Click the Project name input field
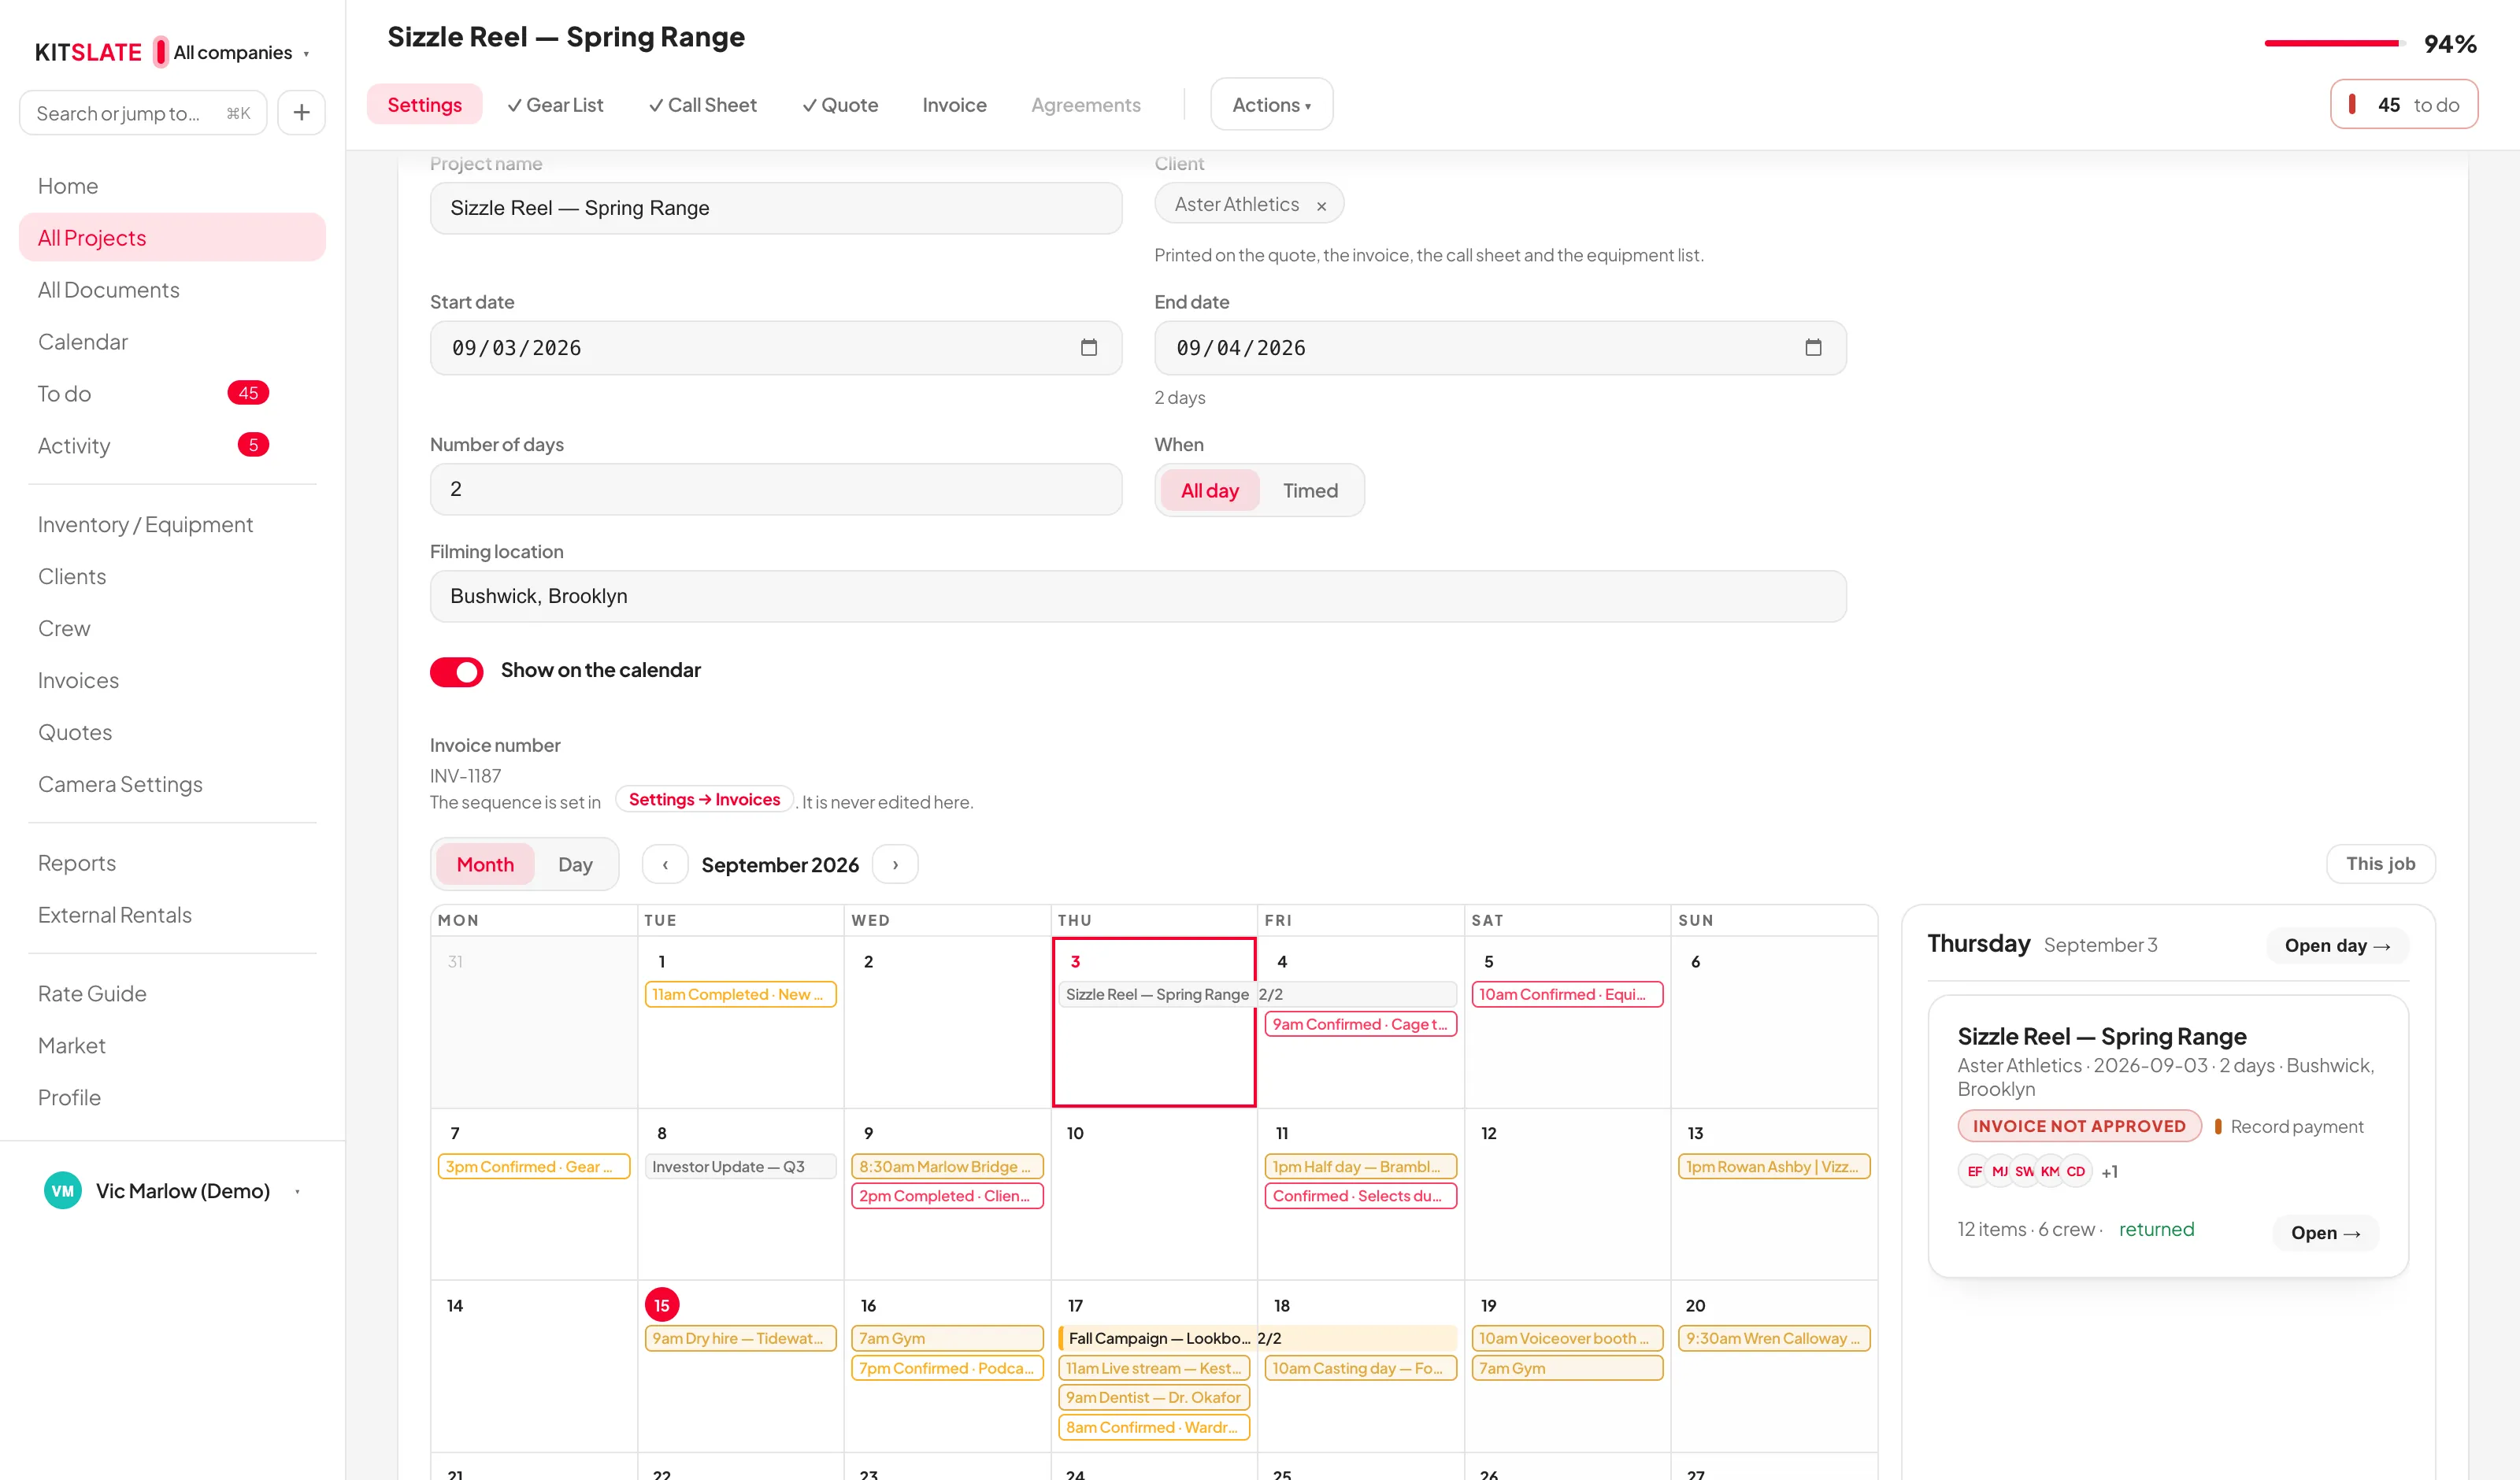The image size is (2520, 1480). (776, 208)
